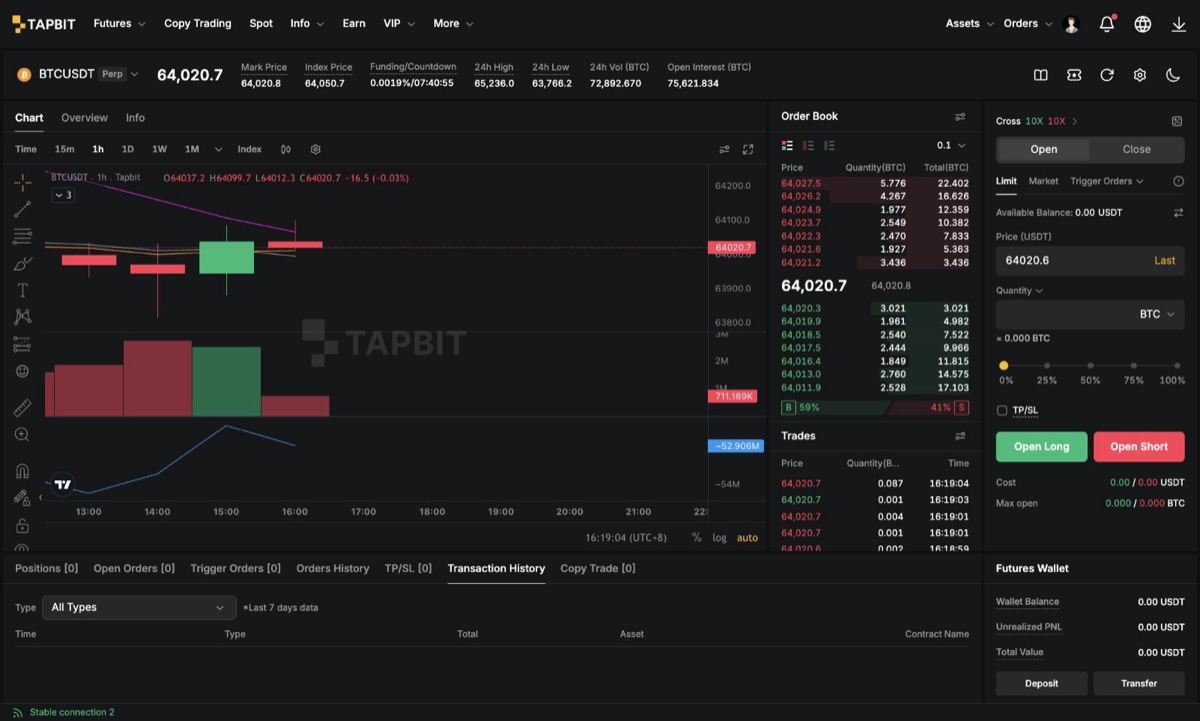Collapse the indicator legend 3 toggle
1200x721 pixels.
(x=63, y=195)
